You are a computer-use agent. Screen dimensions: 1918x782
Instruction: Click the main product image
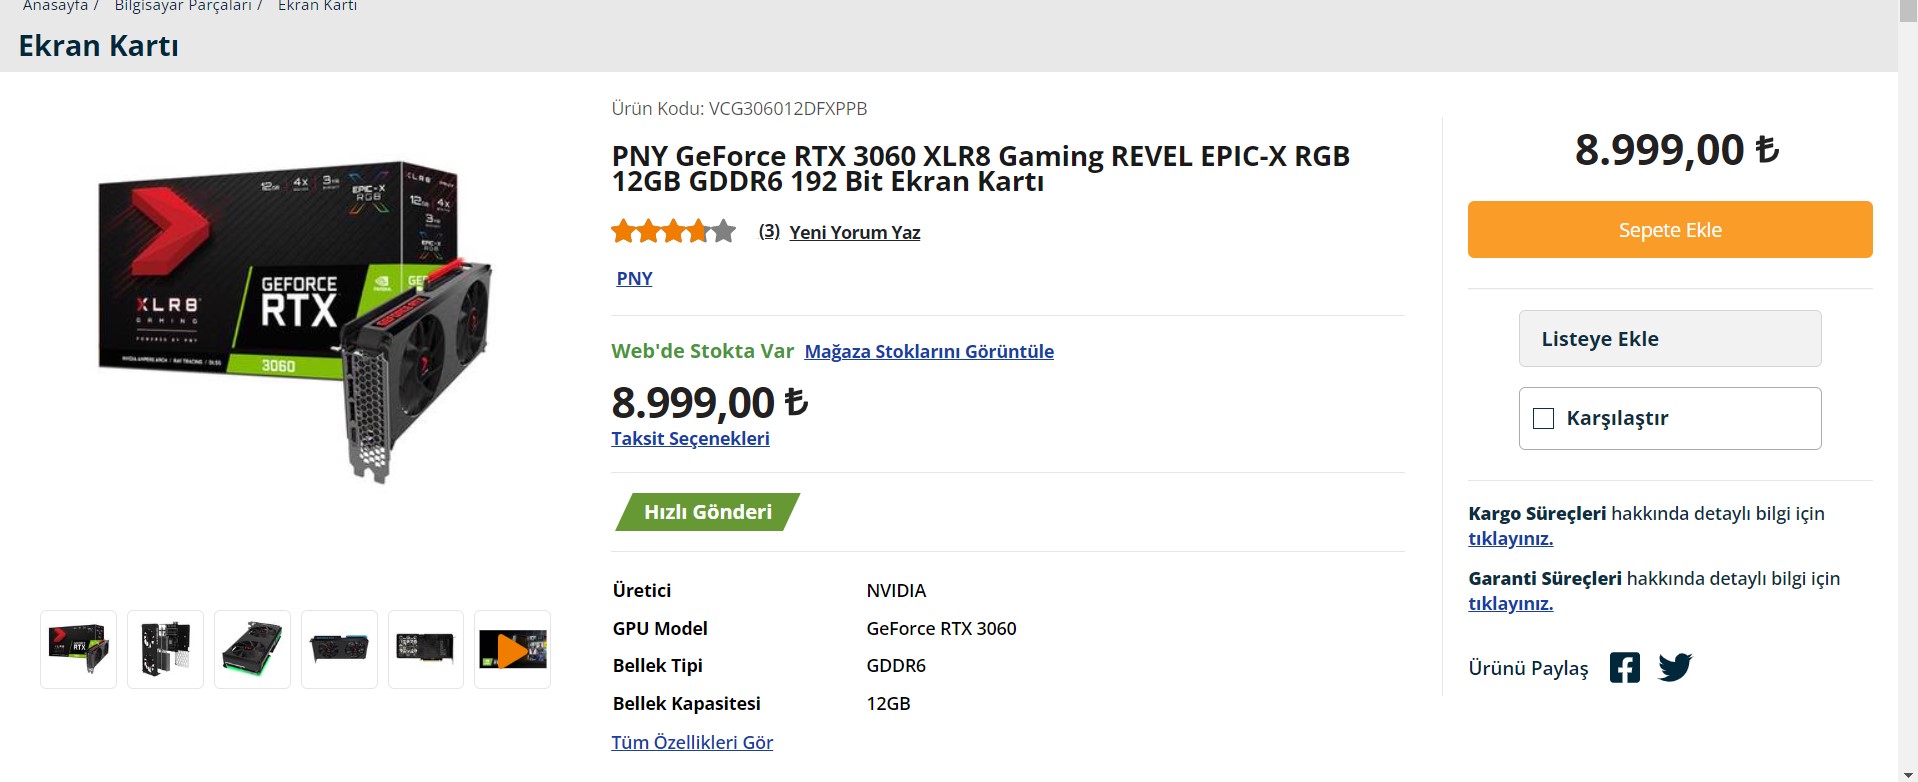(295, 322)
